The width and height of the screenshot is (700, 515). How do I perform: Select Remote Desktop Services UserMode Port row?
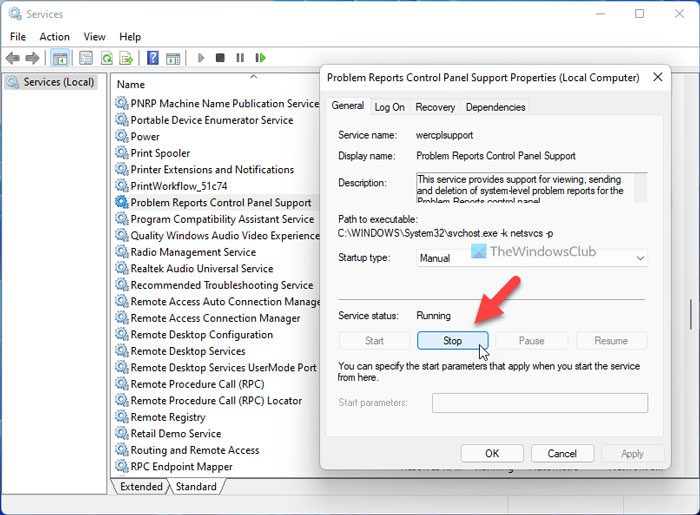coord(216,368)
